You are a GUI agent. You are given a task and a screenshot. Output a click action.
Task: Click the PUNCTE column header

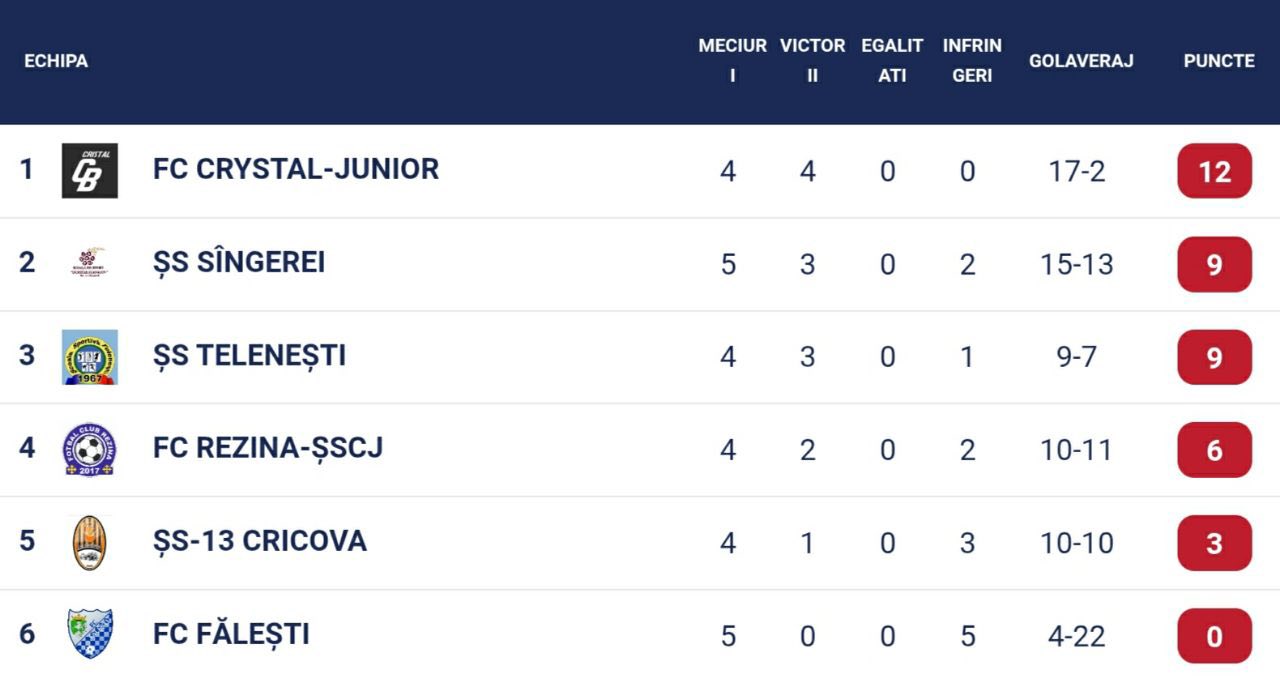tap(1218, 61)
